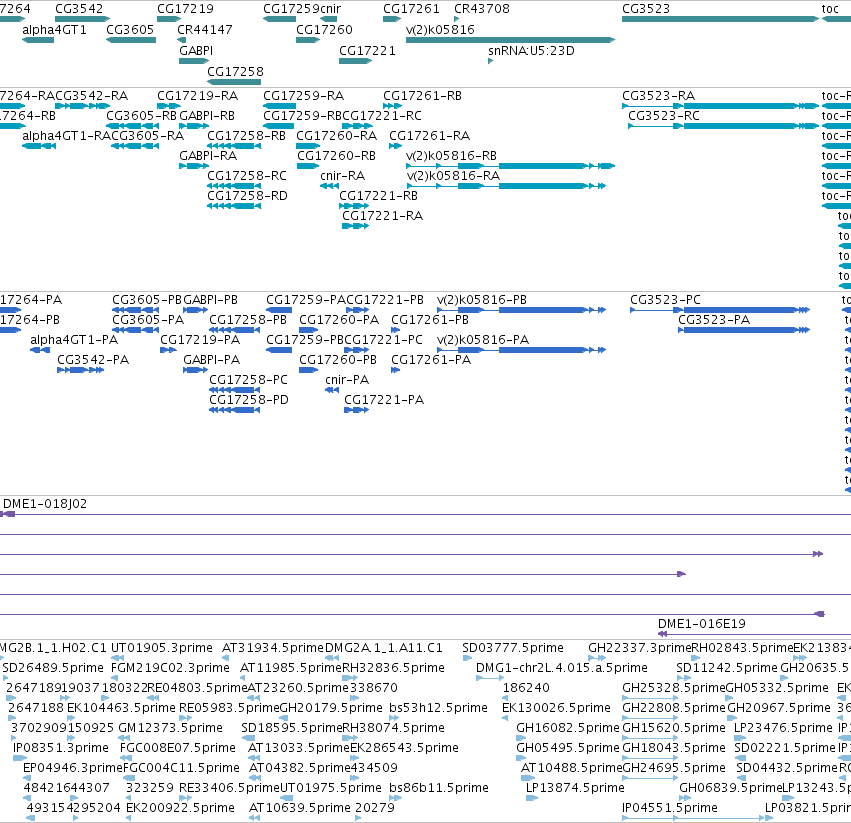This screenshot has width=851, height=823.
Task: Click the v(2)k05816 gene label
Action: (440, 29)
